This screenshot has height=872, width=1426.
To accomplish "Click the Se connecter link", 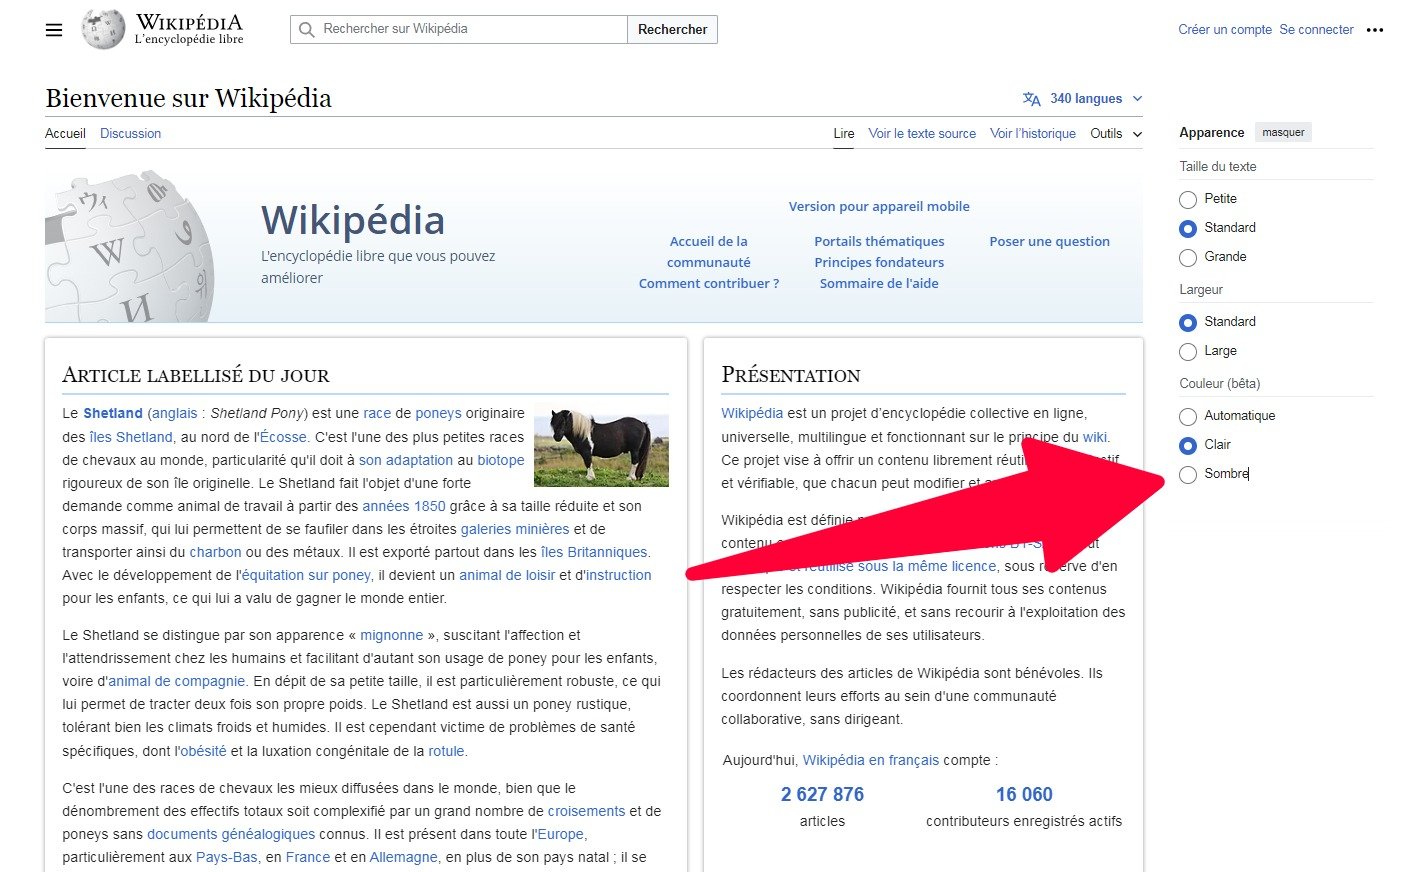I will point(1316,29).
